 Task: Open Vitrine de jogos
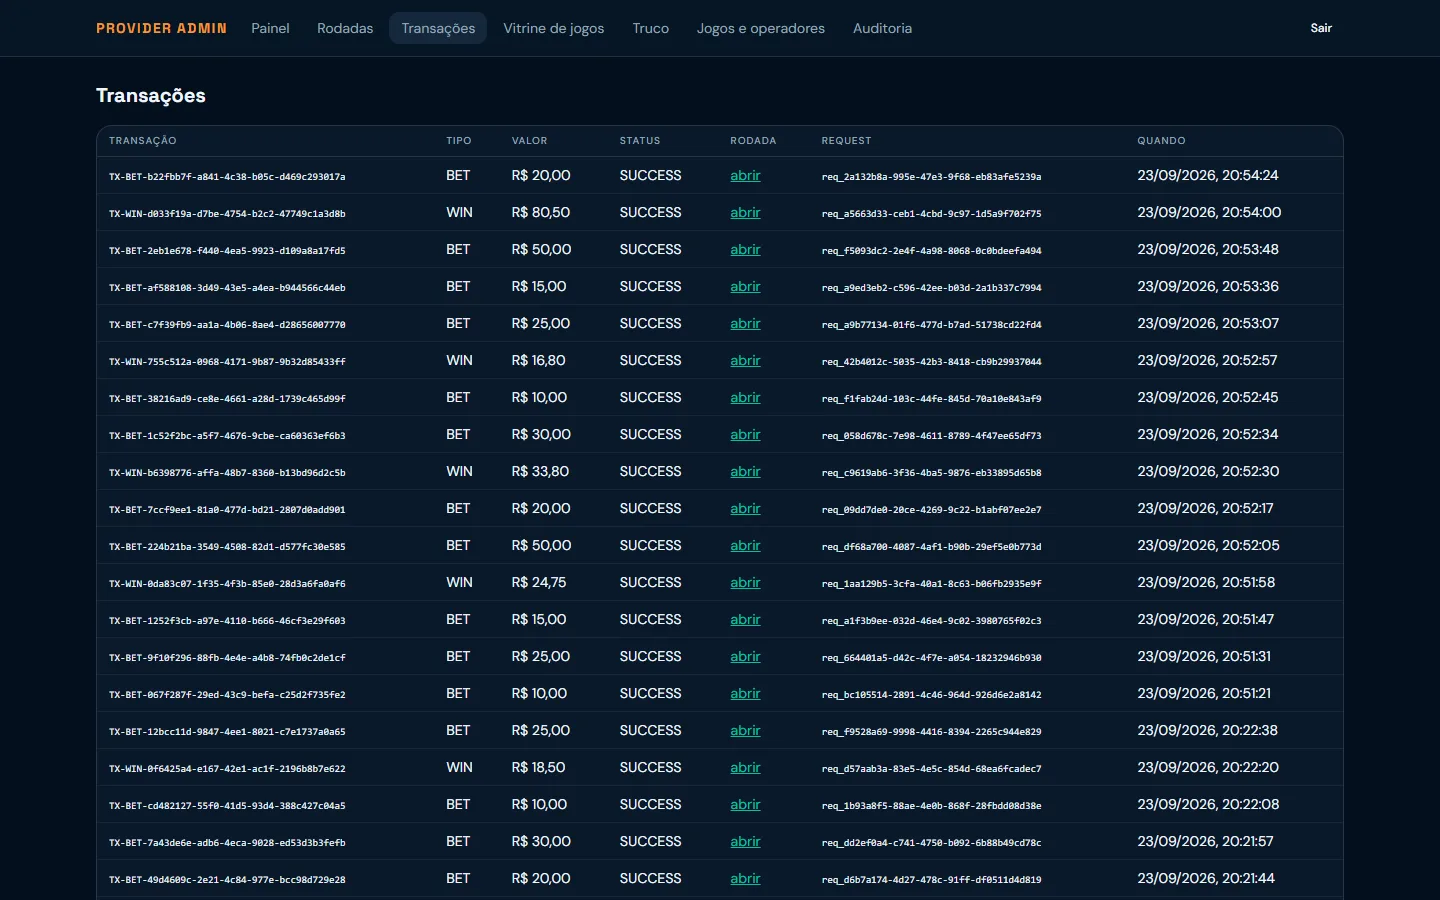[553, 28]
